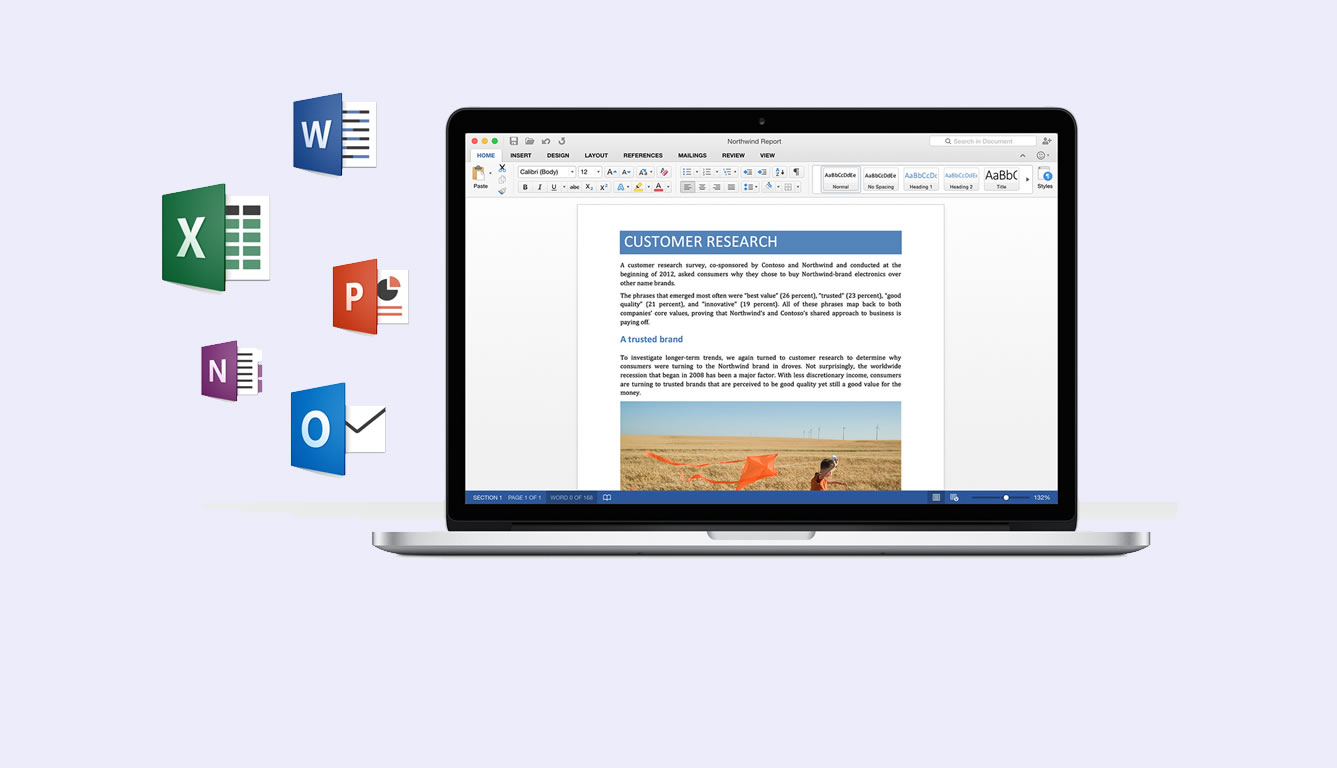Open the References tab

click(642, 155)
